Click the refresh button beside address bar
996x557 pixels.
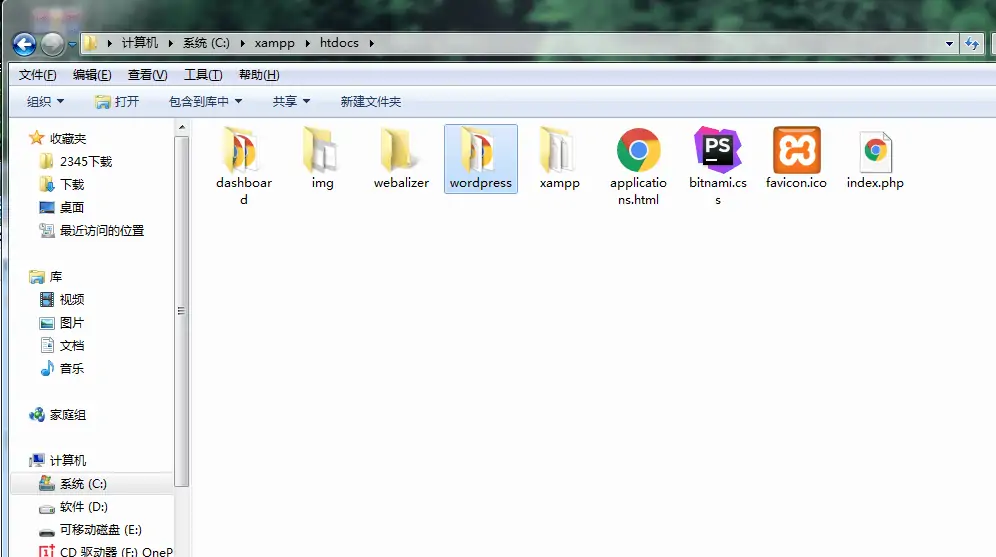pyautogui.click(x=972, y=44)
